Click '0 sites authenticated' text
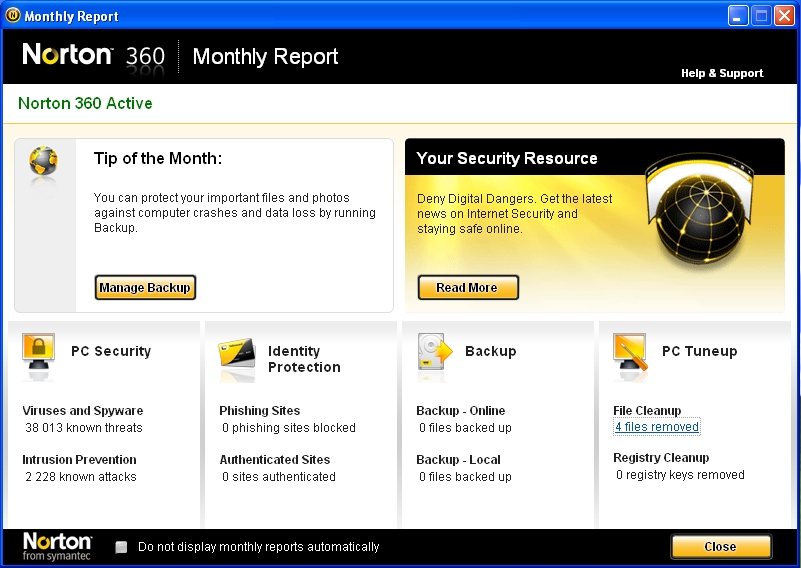801x568 pixels. point(278,477)
